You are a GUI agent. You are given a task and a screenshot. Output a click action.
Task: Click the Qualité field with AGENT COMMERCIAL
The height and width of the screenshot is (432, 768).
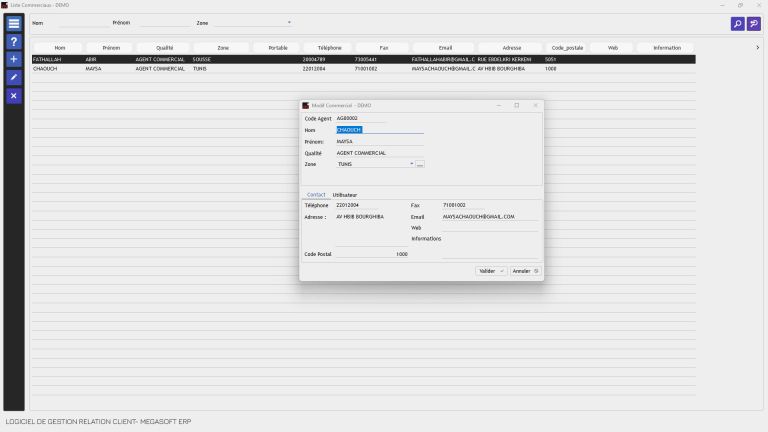click(x=380, y=153)
